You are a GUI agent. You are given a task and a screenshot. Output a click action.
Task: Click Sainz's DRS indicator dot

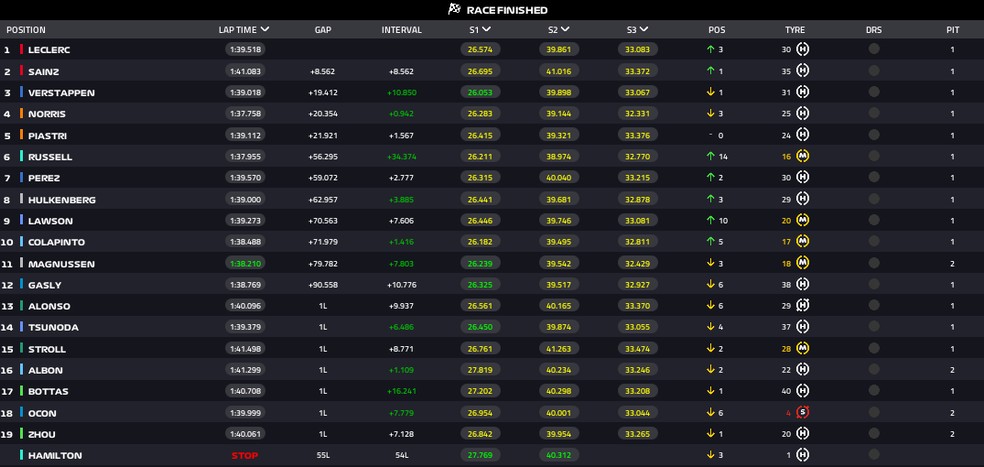[x=874, y=70]
